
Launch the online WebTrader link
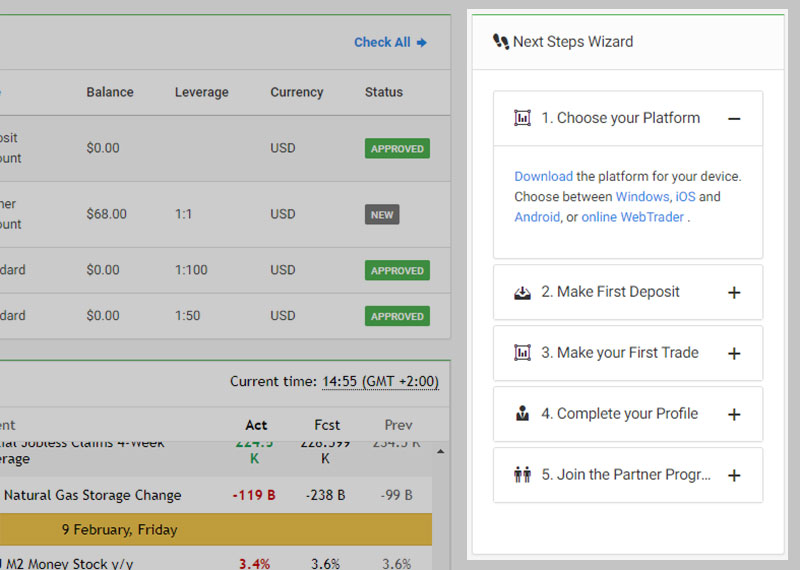[632, 217]
